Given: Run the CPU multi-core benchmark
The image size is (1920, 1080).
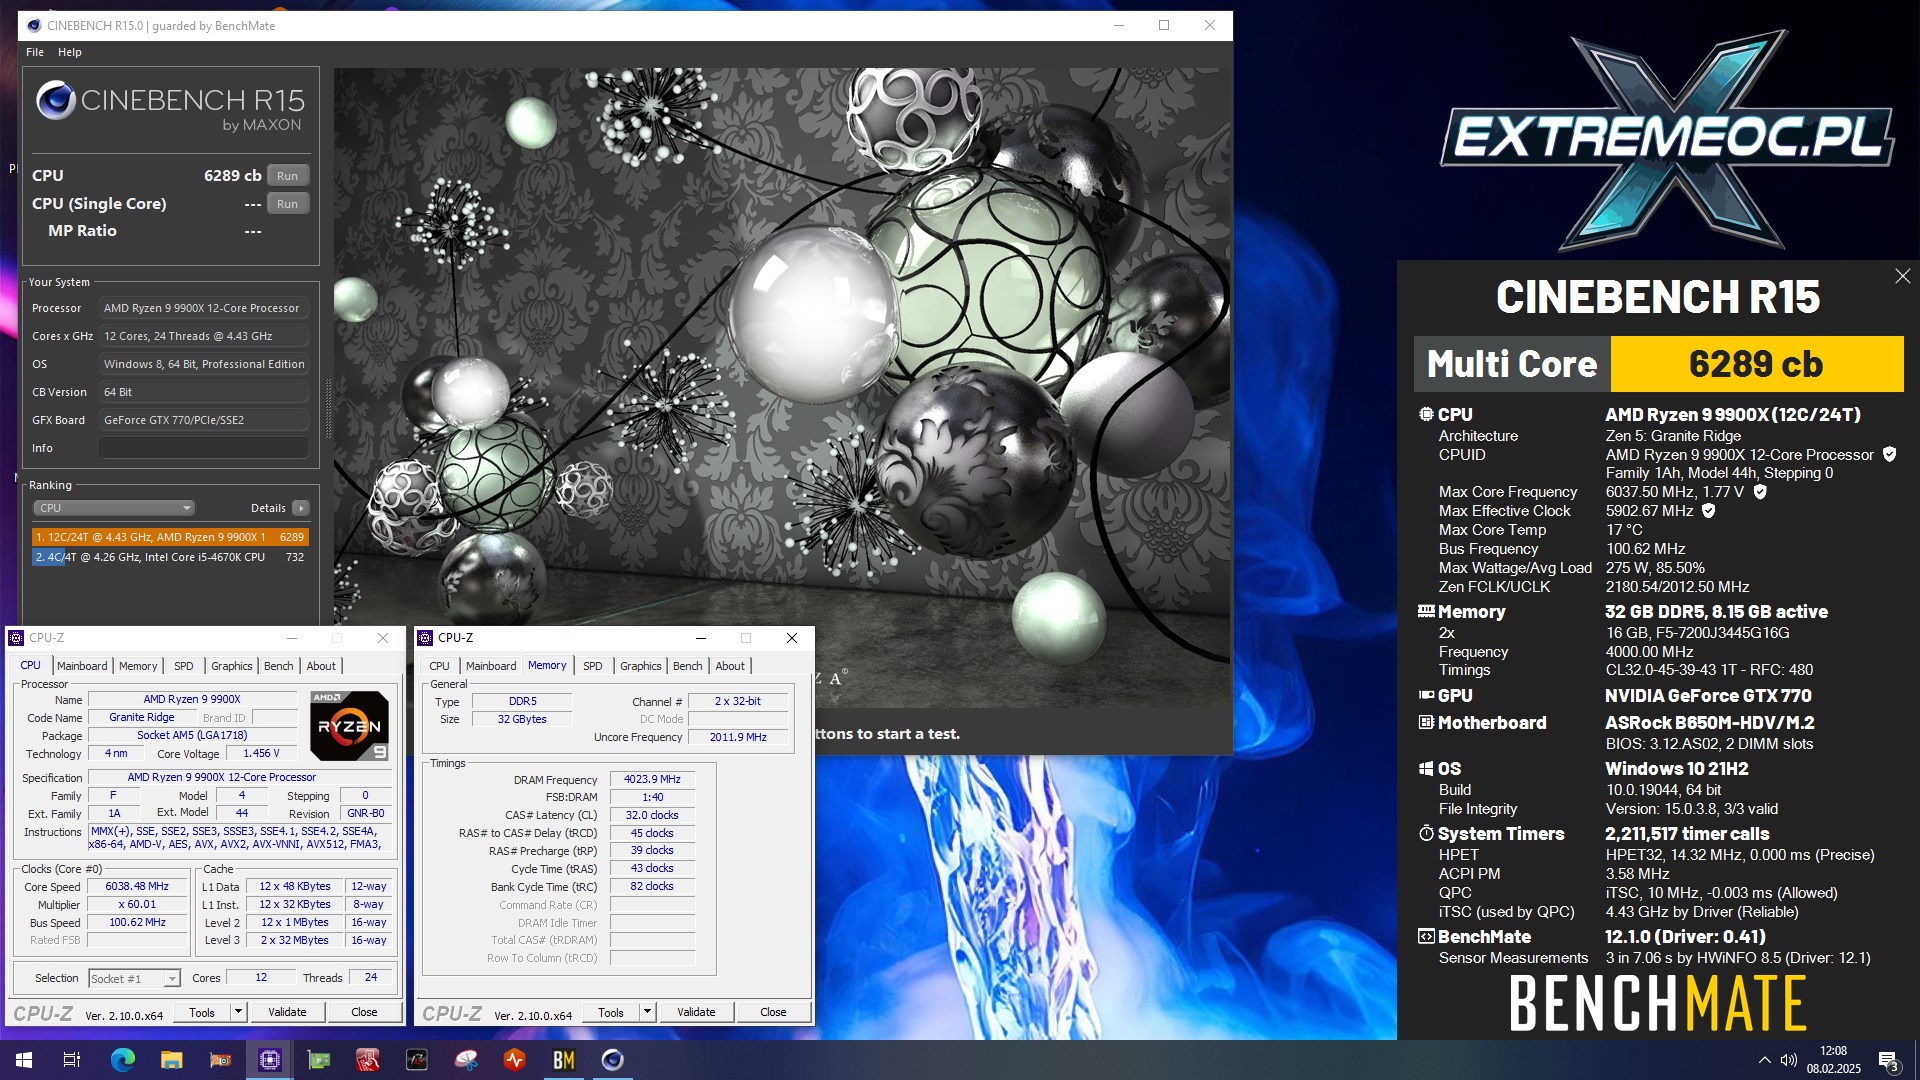Looking at the screenshot, I should [x=288, y=176].
